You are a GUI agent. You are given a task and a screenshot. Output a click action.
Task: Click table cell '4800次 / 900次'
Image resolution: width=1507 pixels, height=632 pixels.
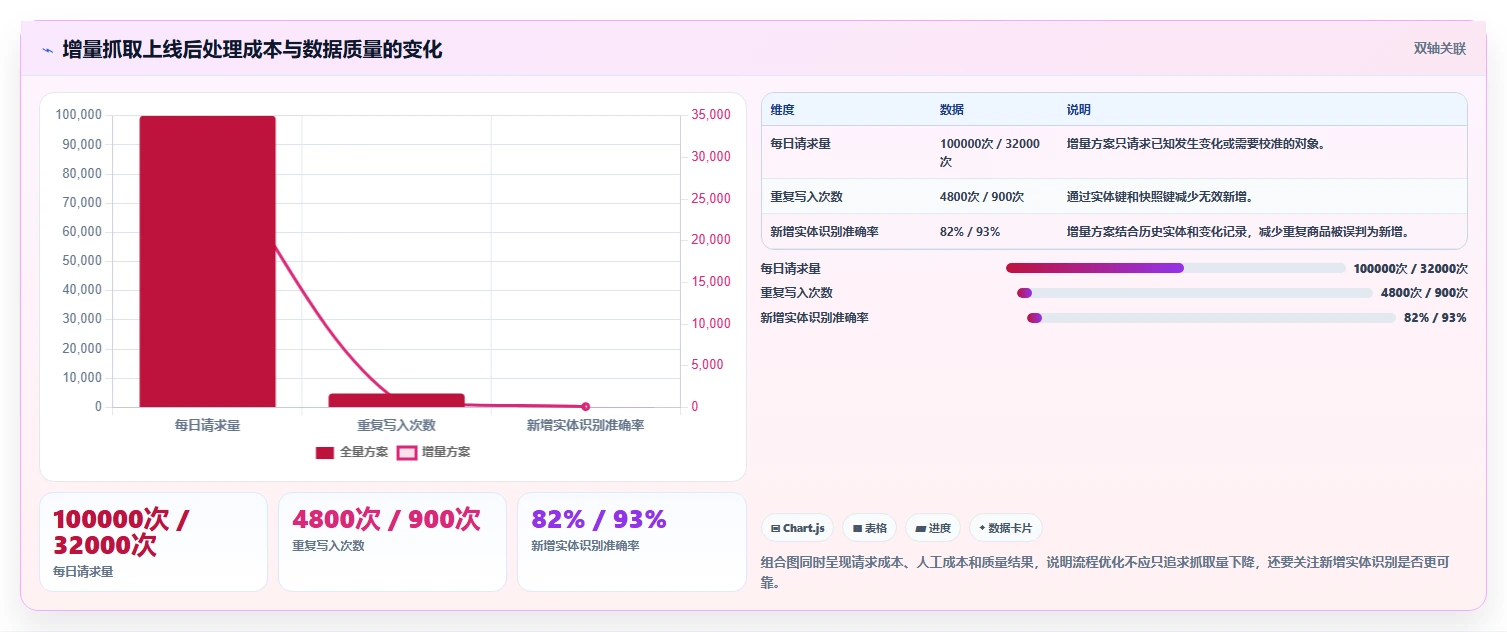[x=982, y=197]
